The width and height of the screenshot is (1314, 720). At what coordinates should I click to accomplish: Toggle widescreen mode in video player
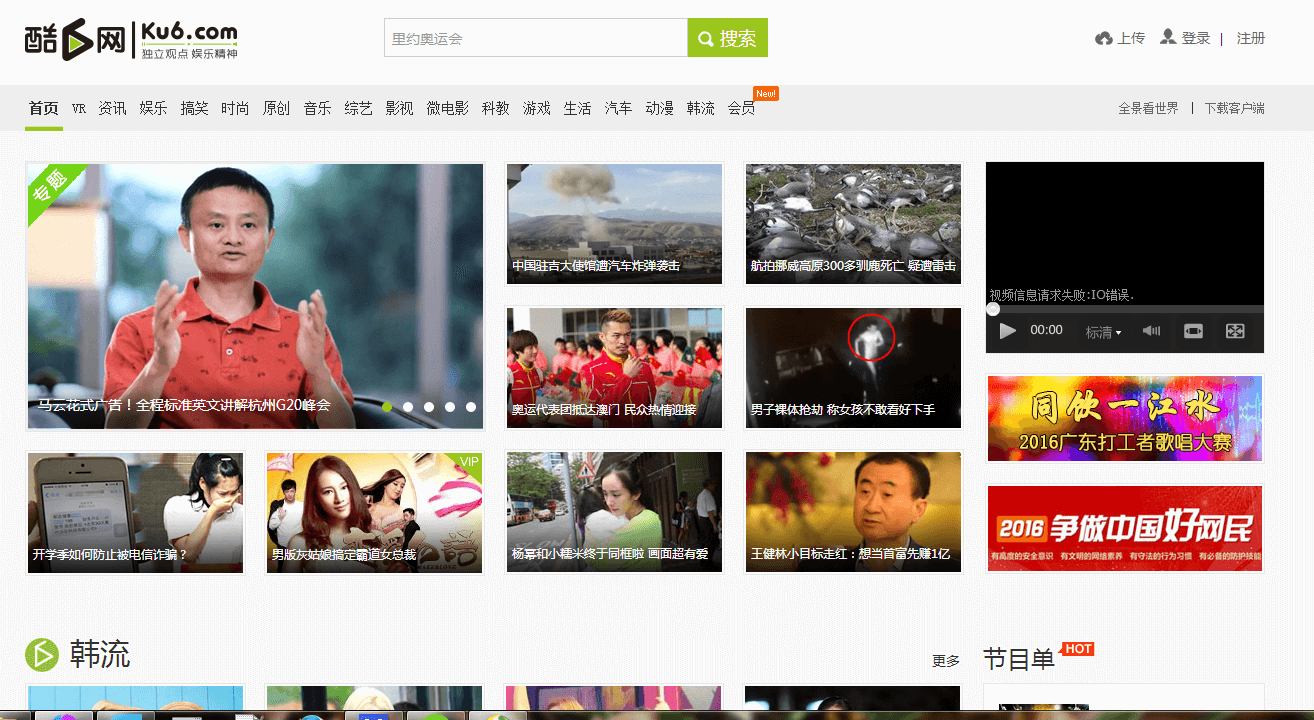[1193, 331]
